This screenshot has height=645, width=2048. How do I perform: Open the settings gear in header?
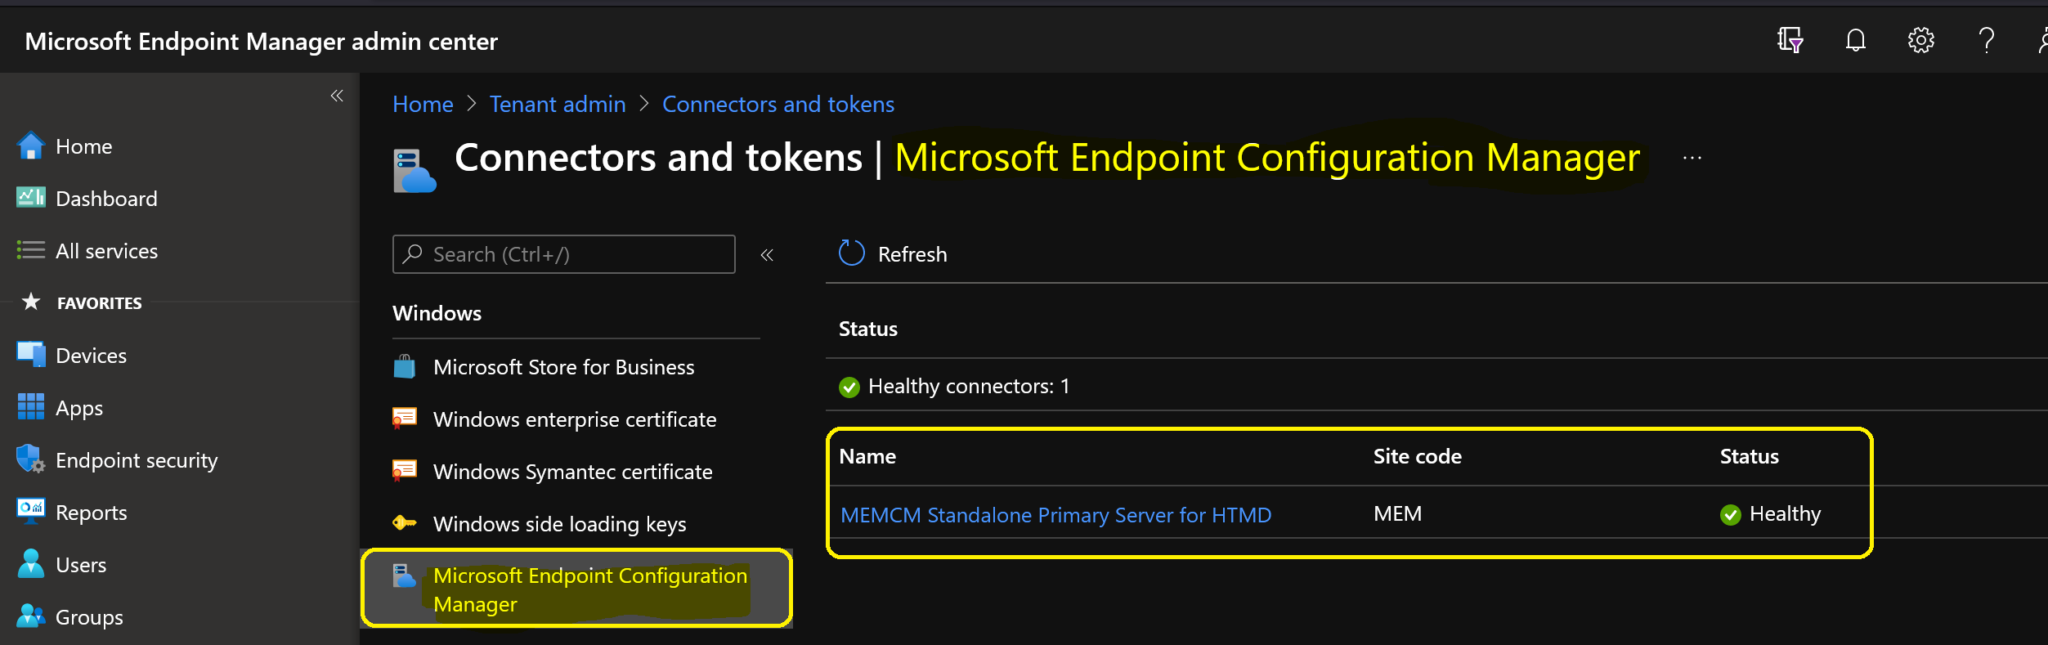coord(1921,40)
